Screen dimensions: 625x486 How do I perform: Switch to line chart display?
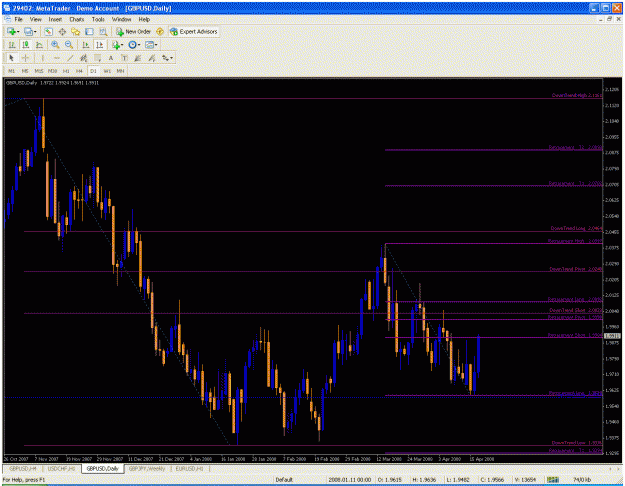coord(39,45)
